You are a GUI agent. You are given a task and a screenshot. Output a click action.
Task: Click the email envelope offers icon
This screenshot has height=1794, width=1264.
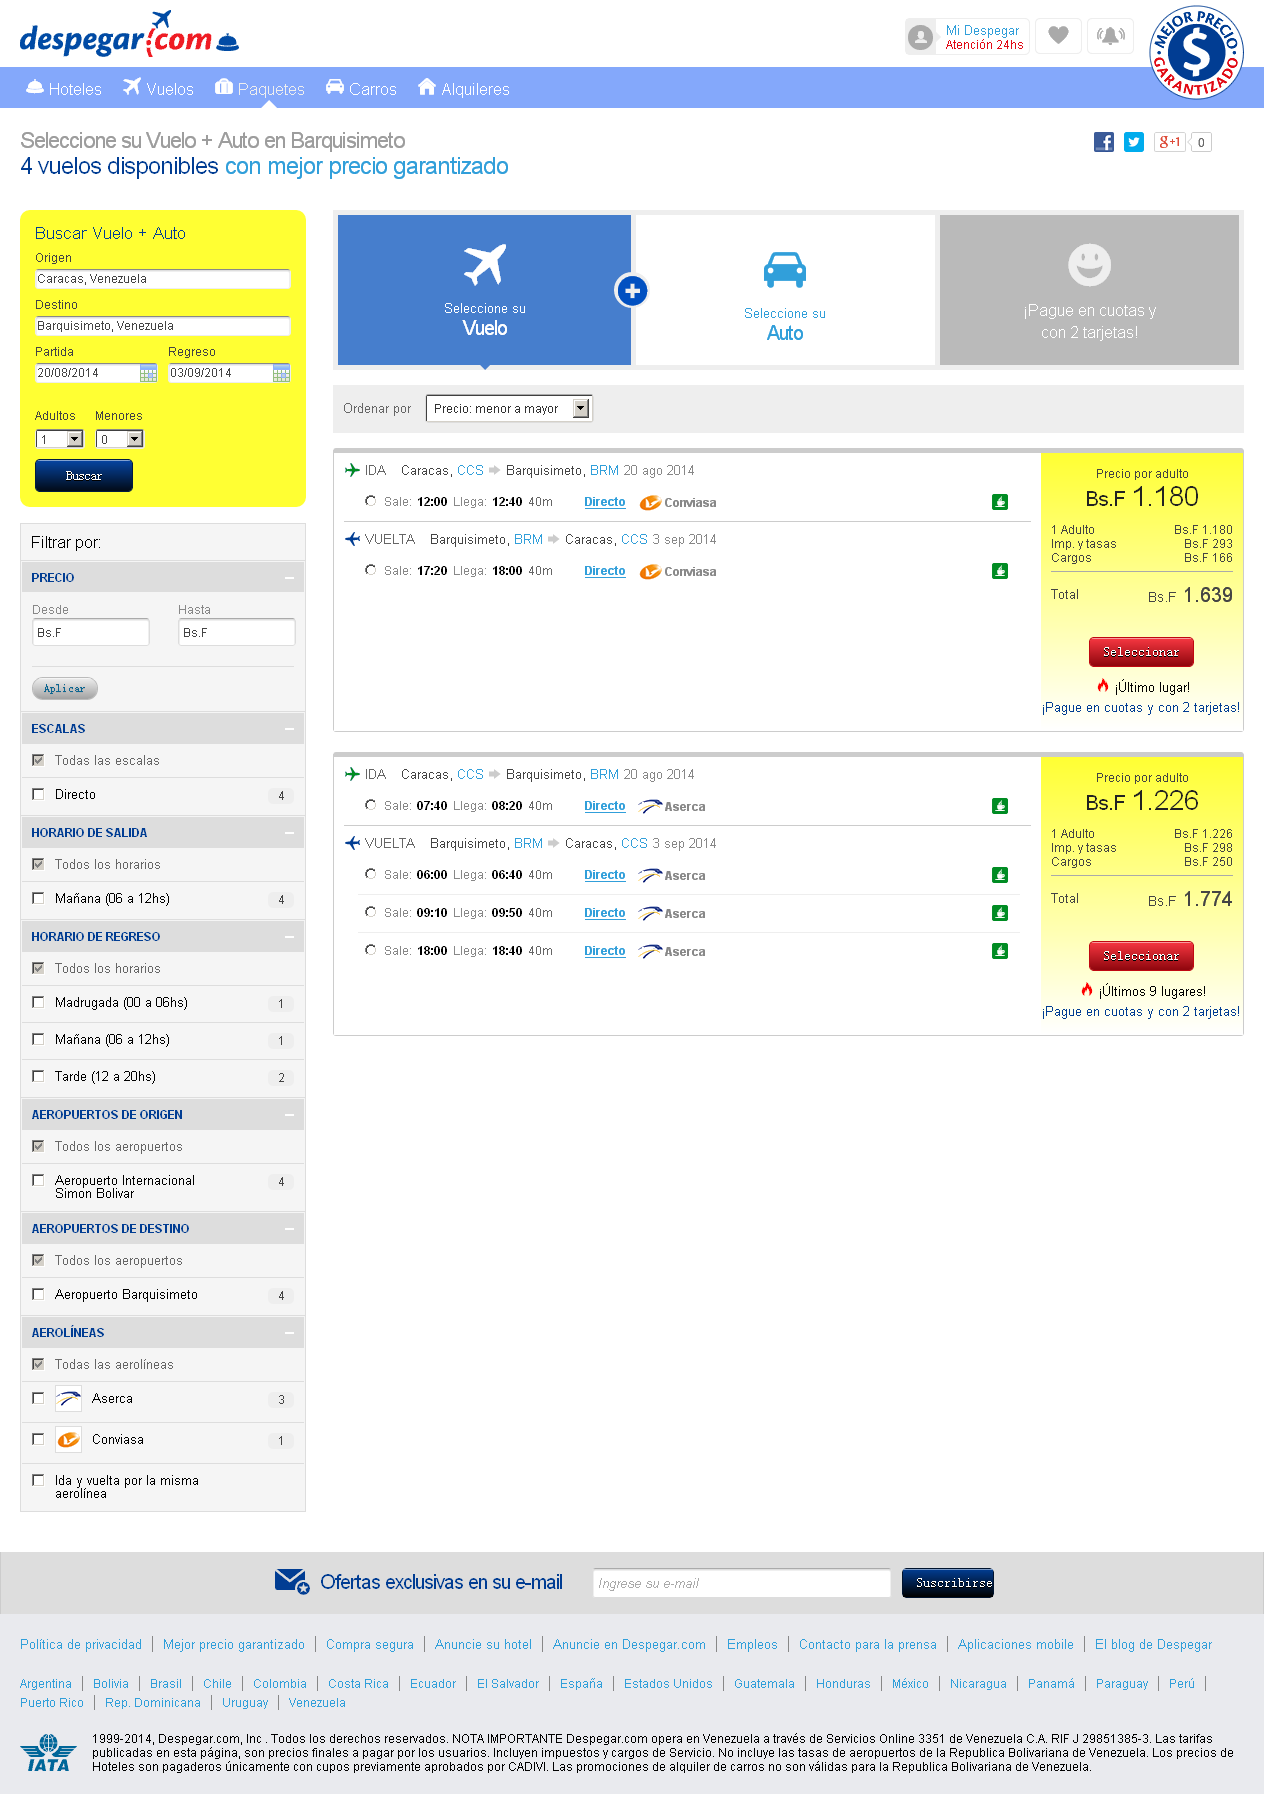click(x=292, y=1582)
